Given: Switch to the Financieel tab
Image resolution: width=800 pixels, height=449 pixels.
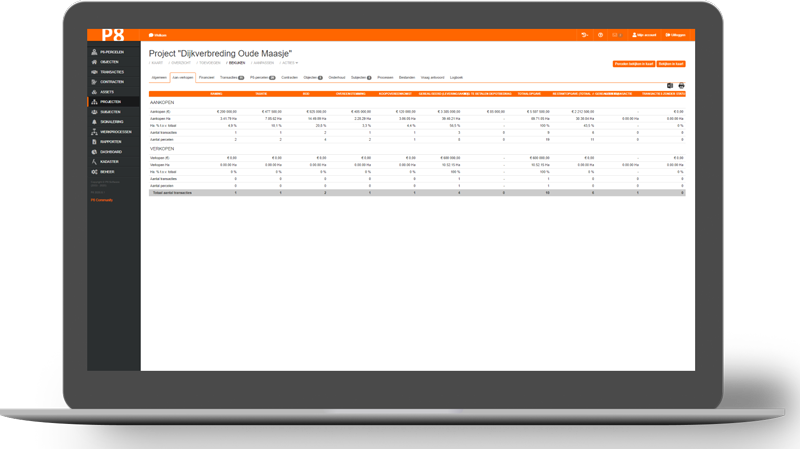Looking at the screenshot, I should tap(207, 78).
